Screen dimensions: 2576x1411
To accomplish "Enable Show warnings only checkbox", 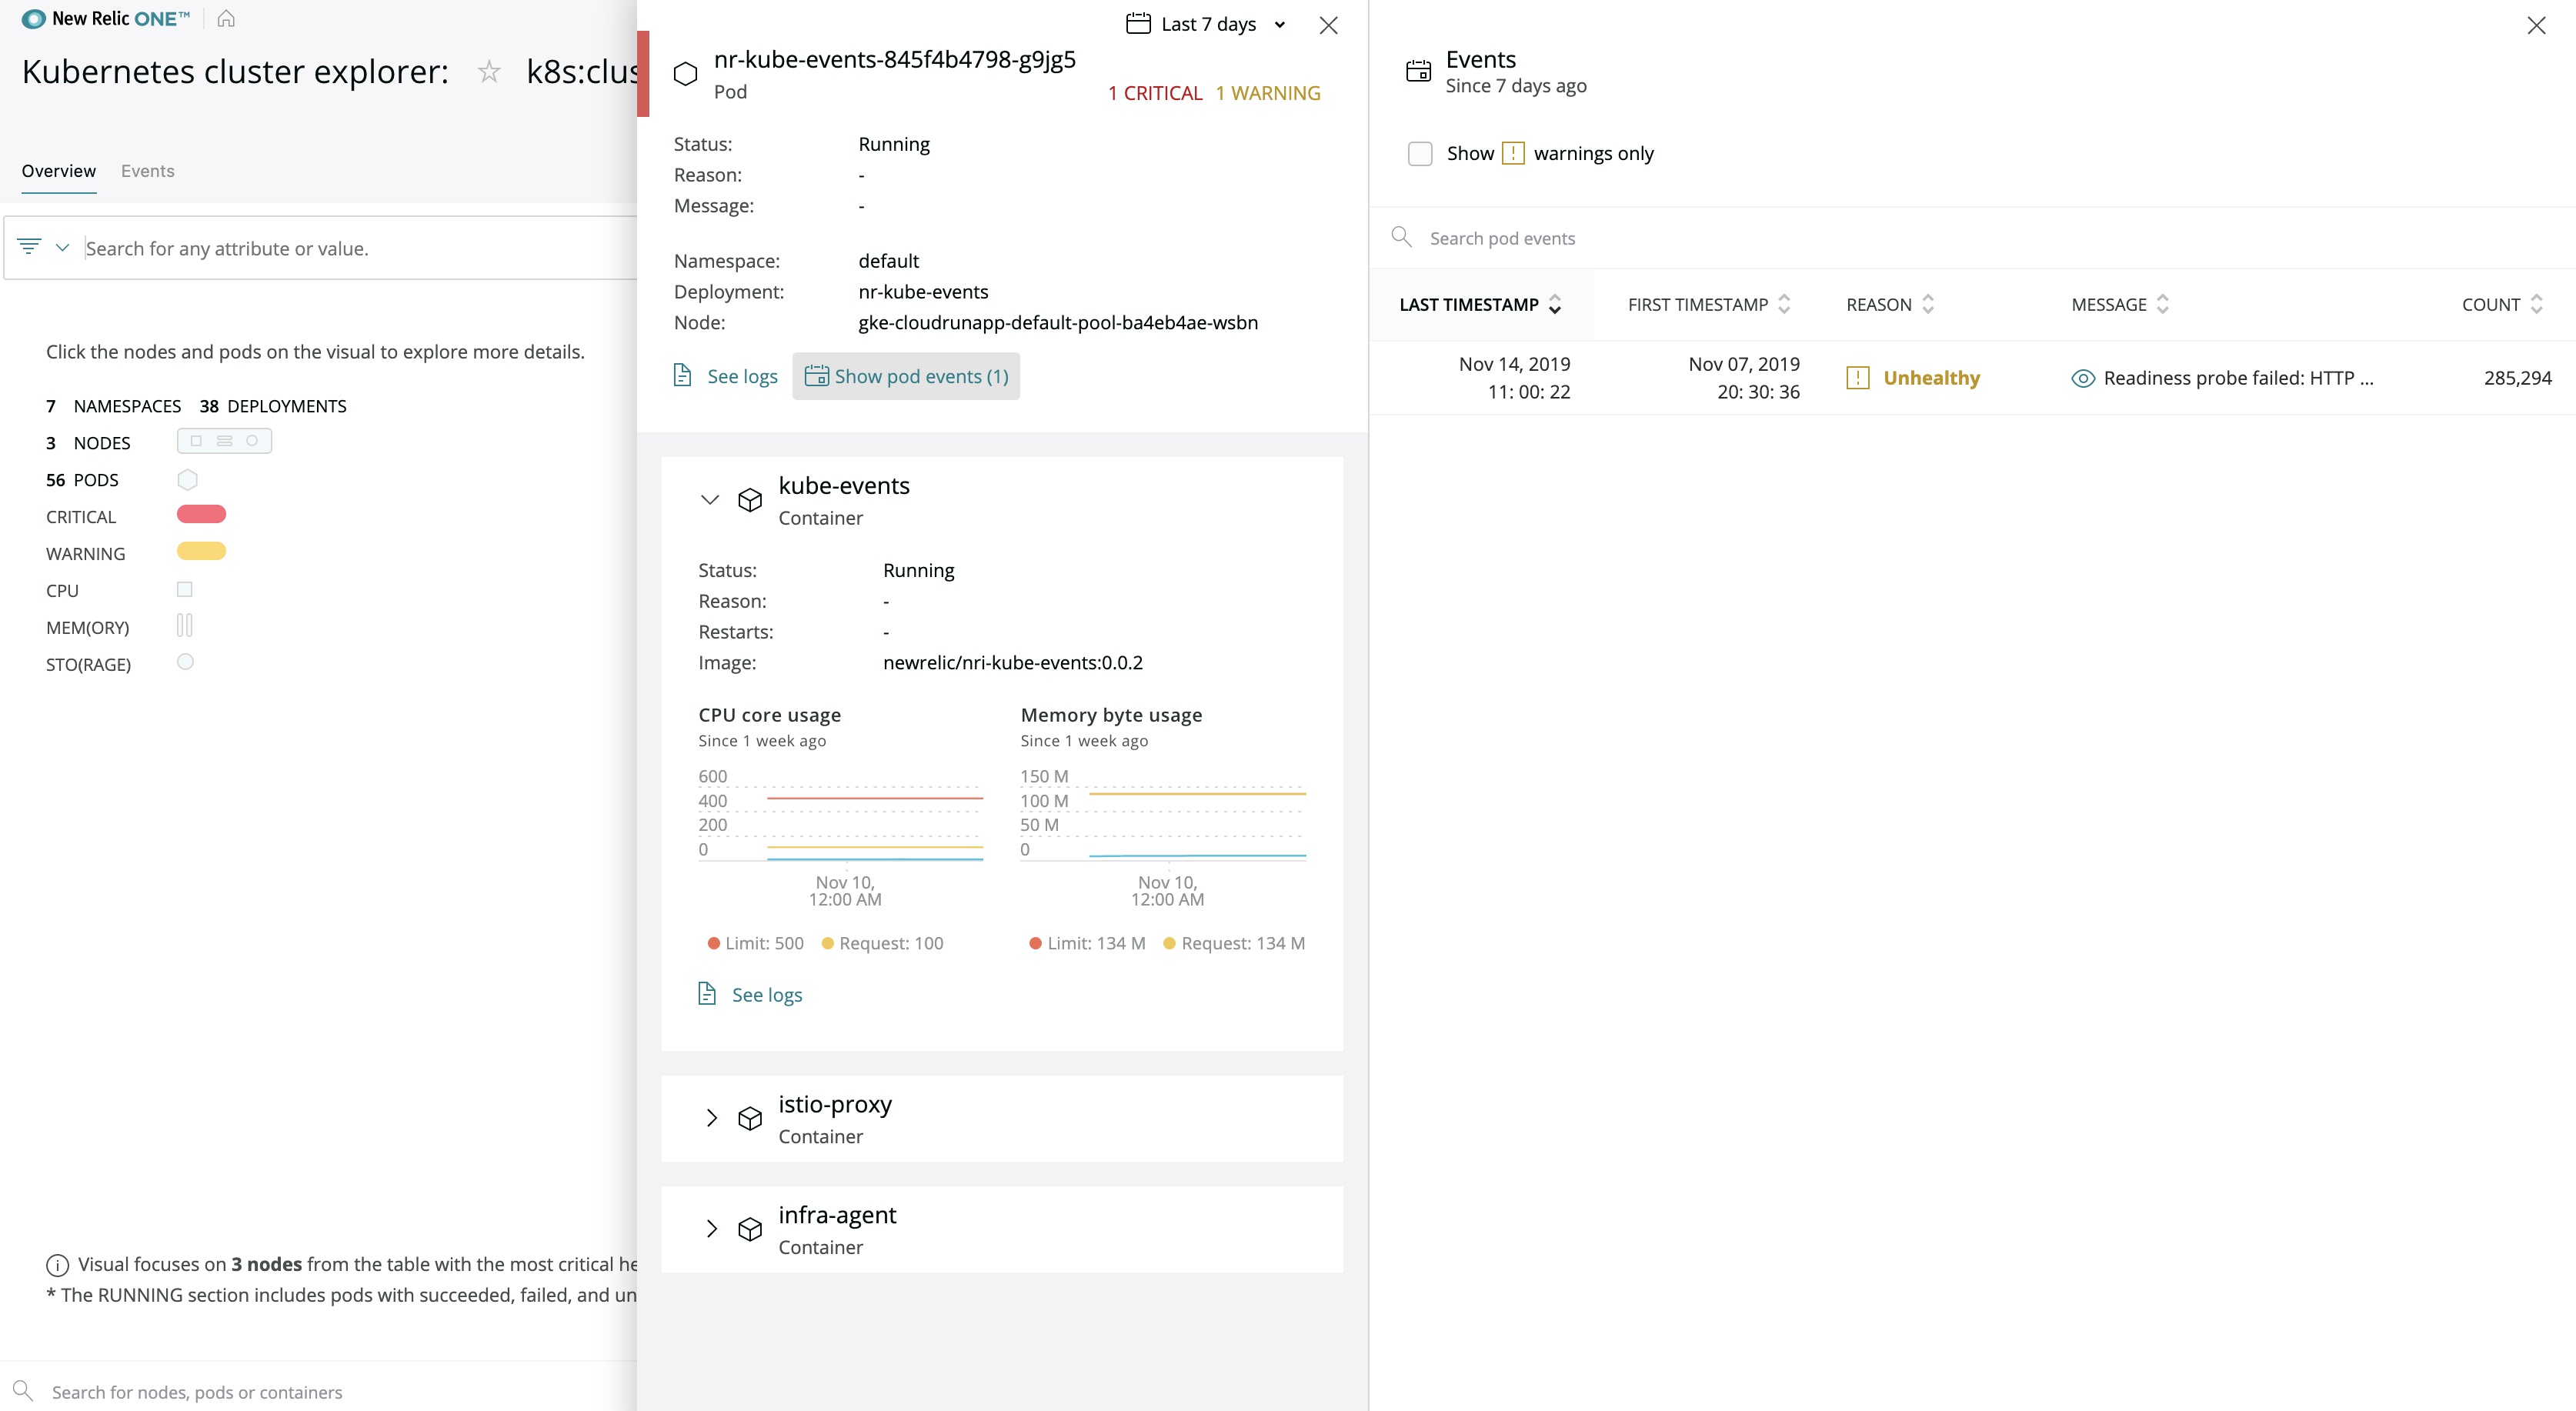I will 1420,153.
